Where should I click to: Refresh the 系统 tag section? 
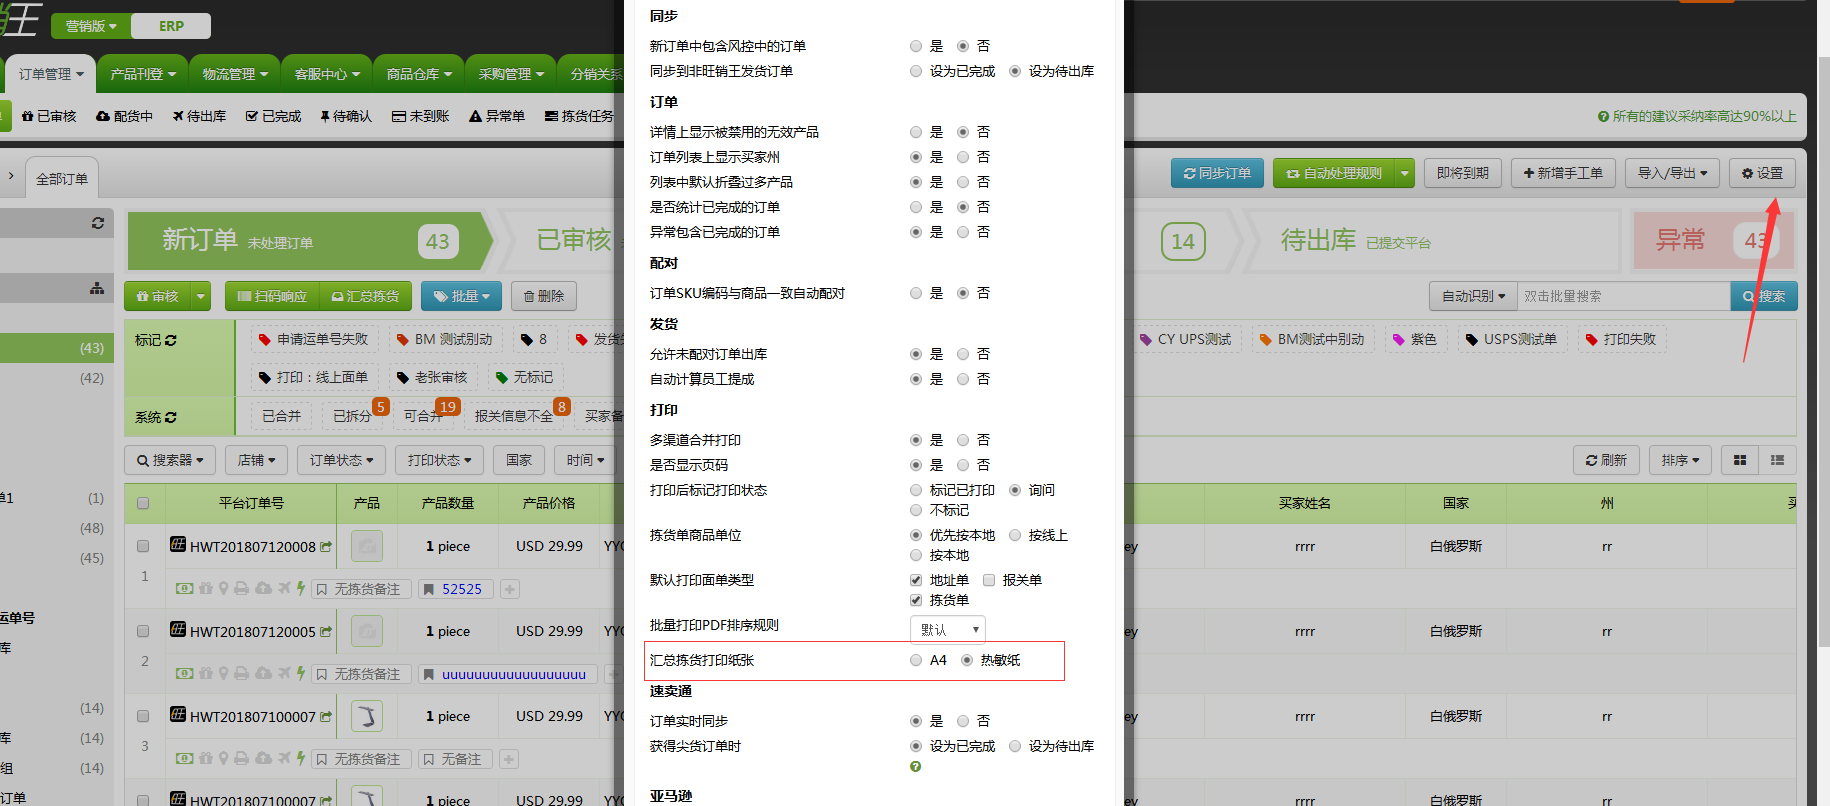[171, 417]
